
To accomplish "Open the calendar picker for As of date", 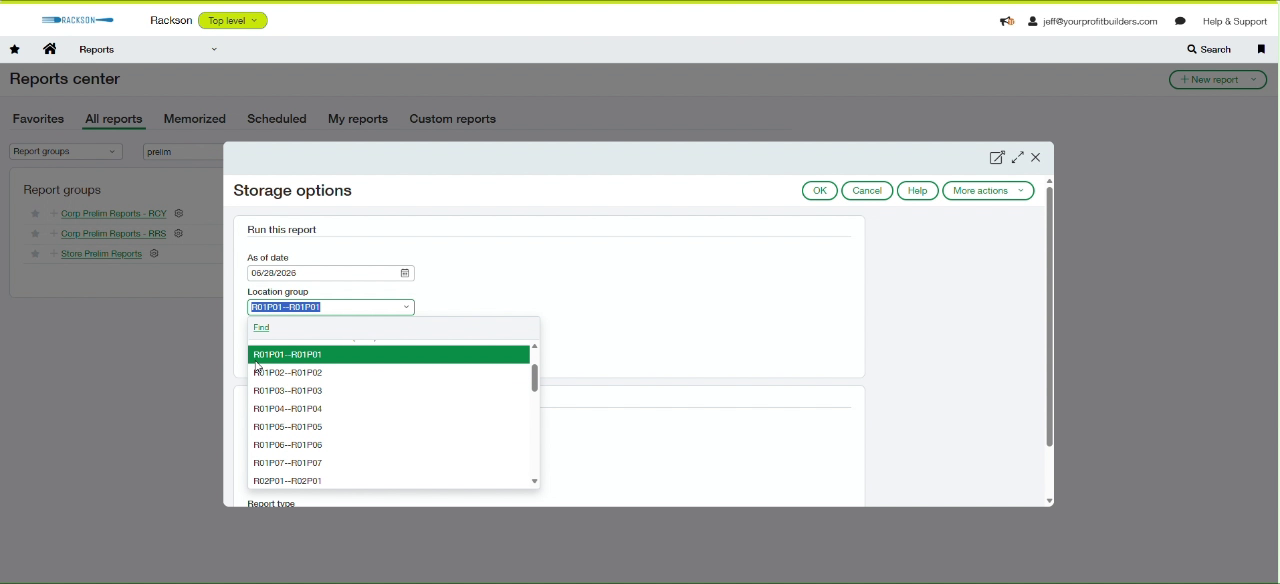I will [x=405, y=274].
